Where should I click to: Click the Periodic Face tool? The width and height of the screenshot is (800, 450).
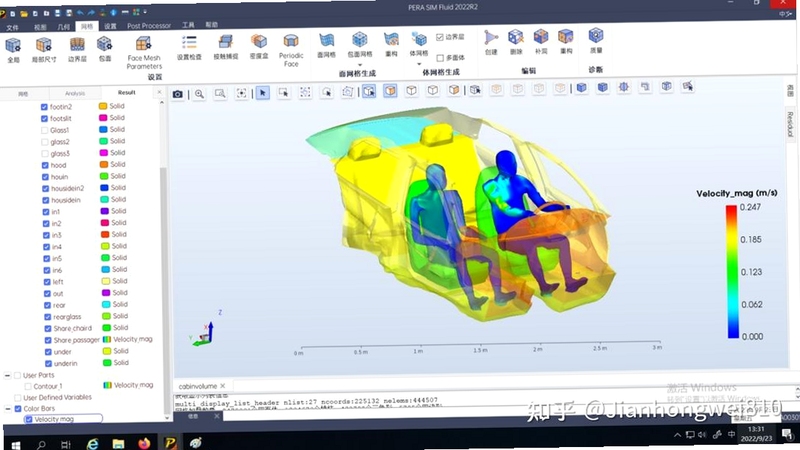(291, 51)
